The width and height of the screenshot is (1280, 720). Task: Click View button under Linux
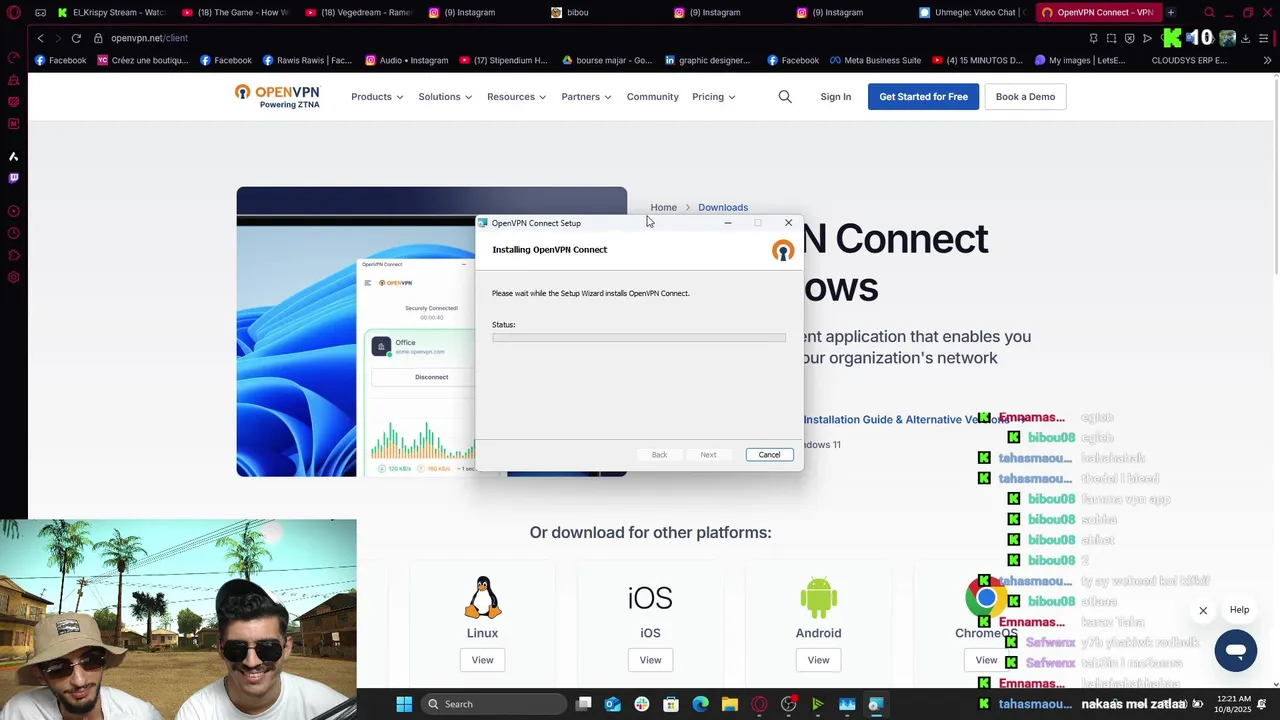click(482, 660)
